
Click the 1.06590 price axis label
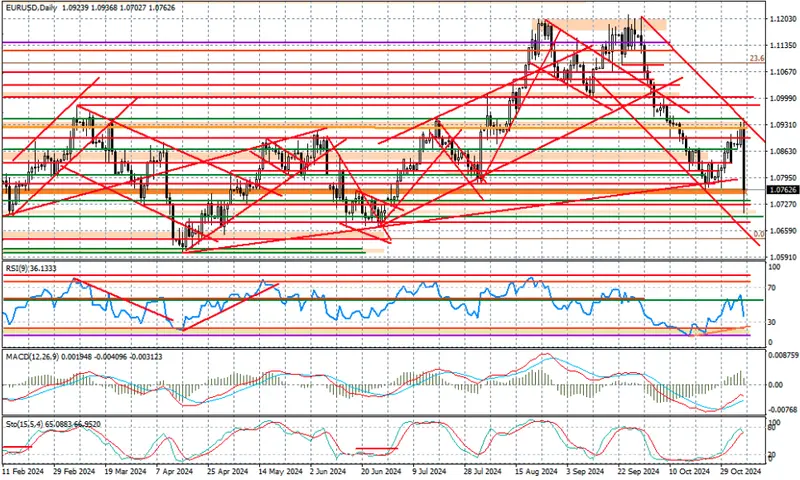pyautogui.click(x=782, y=231)
